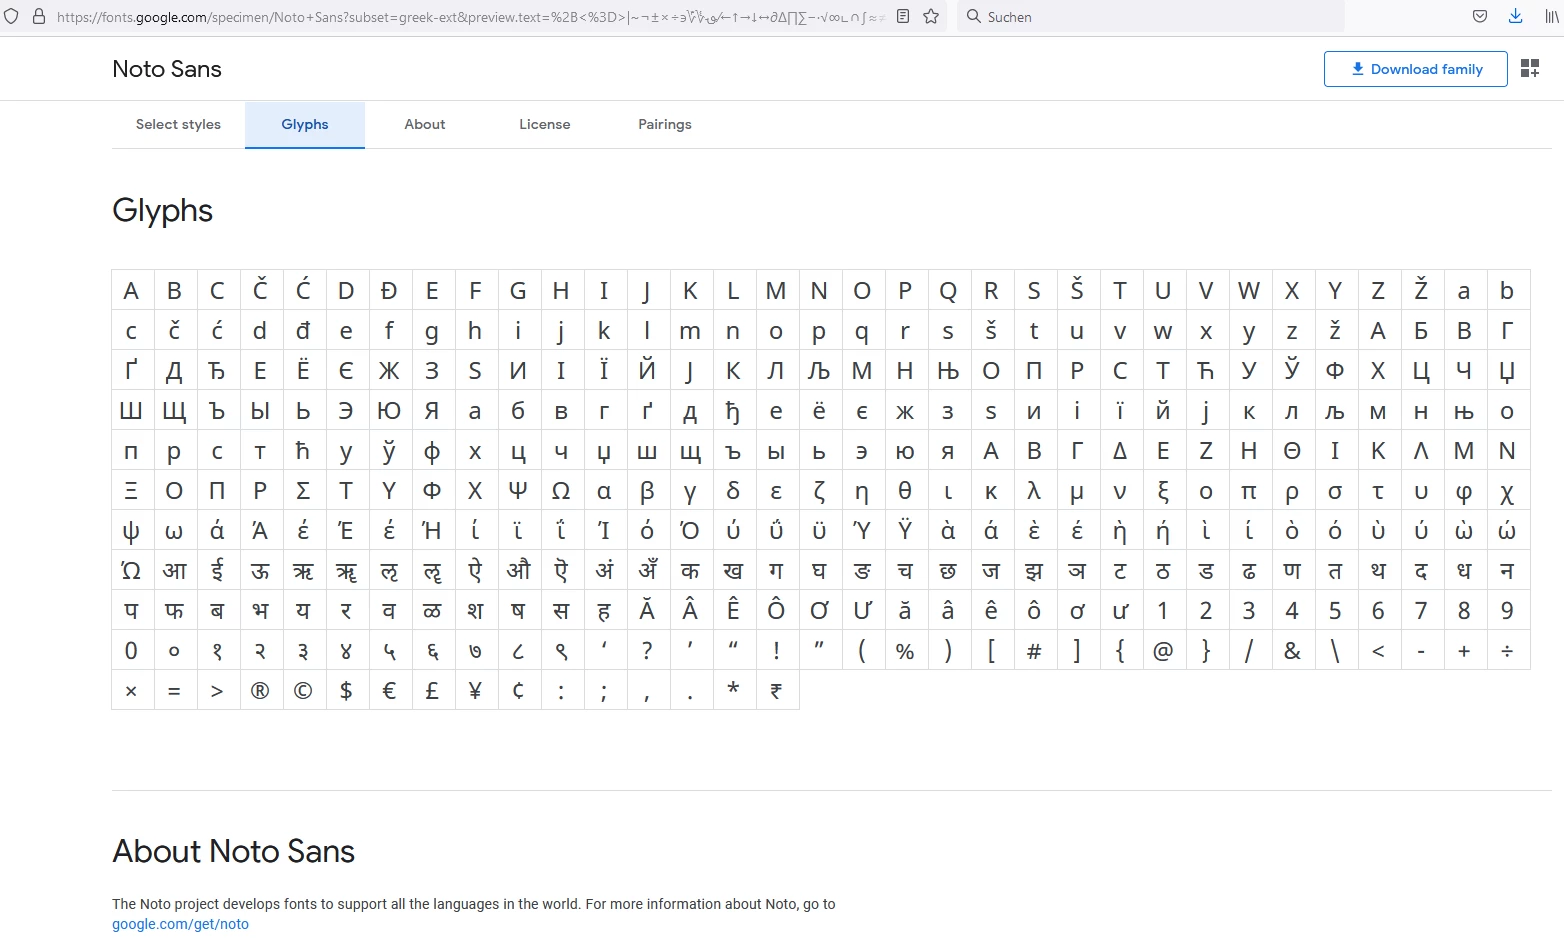Viewport: 1564px width, 943px height.
Task: Select the multiplication × glyph
Action: point(131,691)
